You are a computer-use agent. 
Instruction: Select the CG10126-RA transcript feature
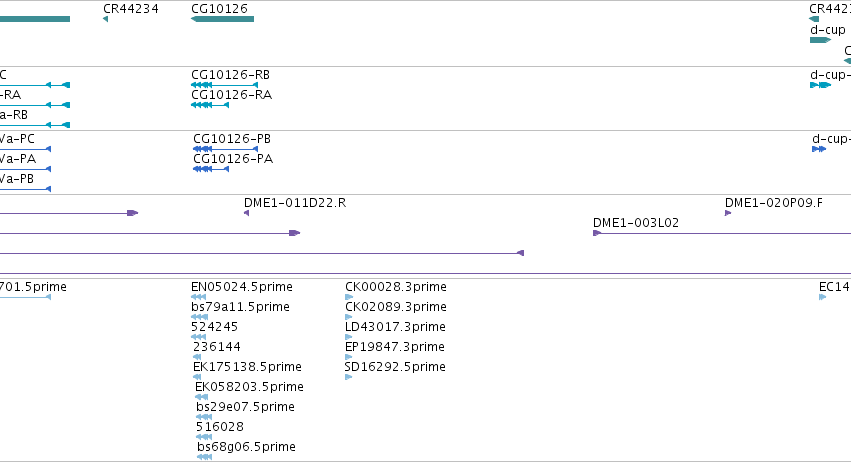click(x=210, y=105)
